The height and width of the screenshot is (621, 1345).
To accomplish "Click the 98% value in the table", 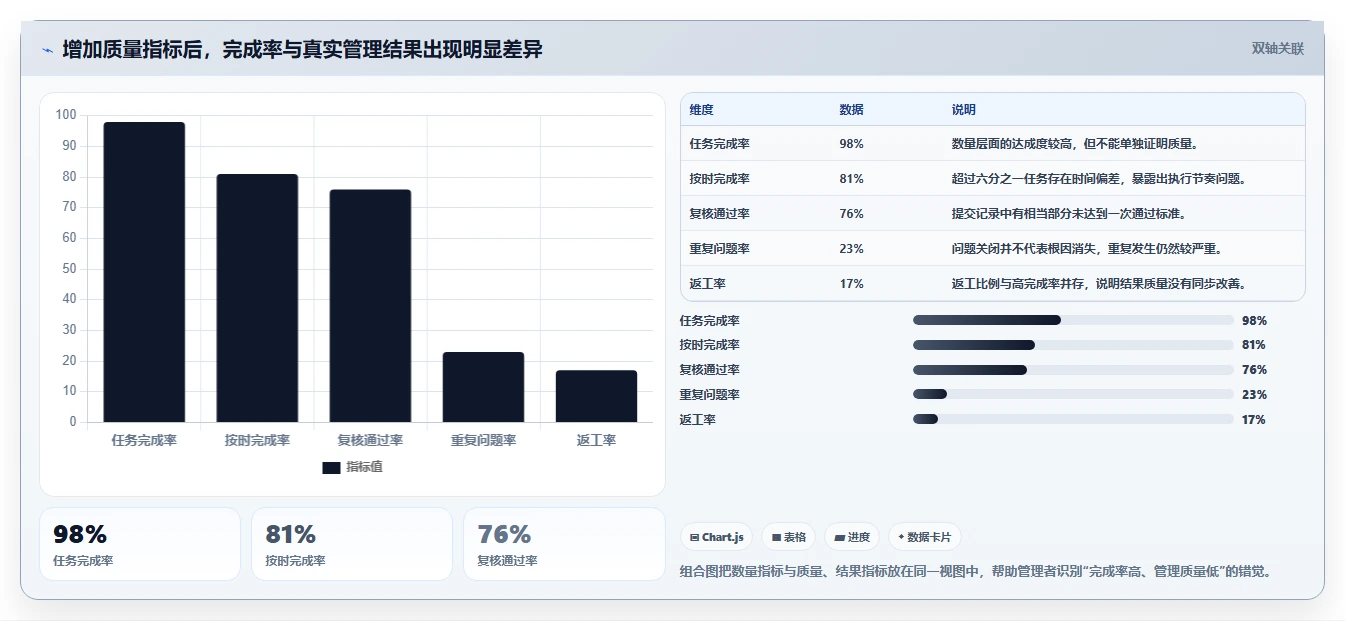I will coord(852,144).
